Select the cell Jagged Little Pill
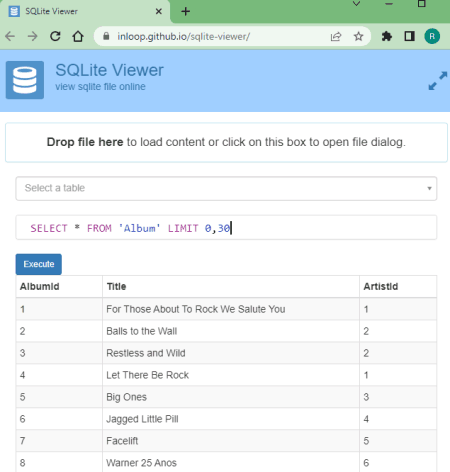450x472 pixels. [231, 419]
